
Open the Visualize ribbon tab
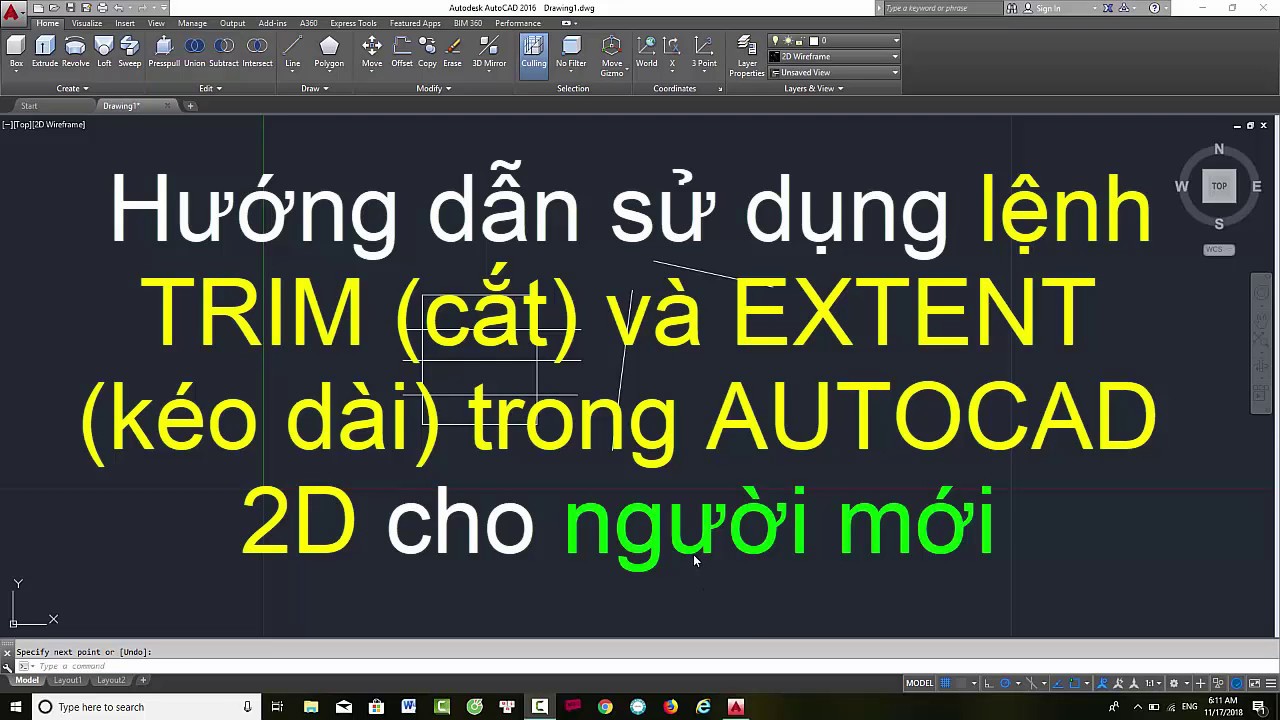[x=86, y=23]
